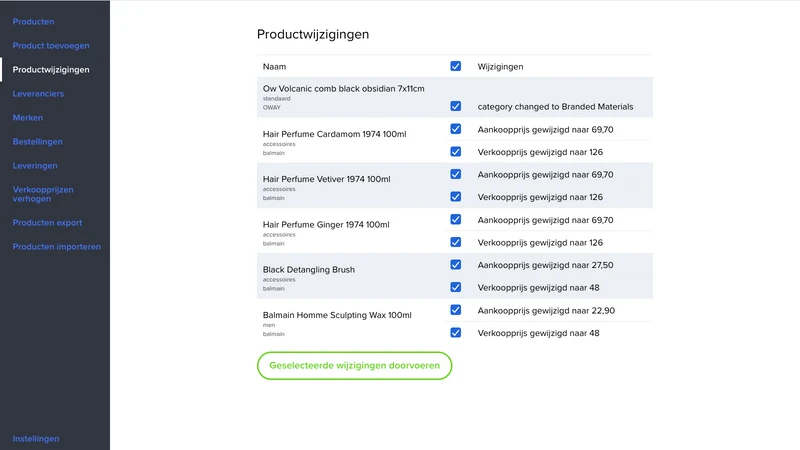Go to Leveringen in the sidebar
800x450 pixels.
35,165
